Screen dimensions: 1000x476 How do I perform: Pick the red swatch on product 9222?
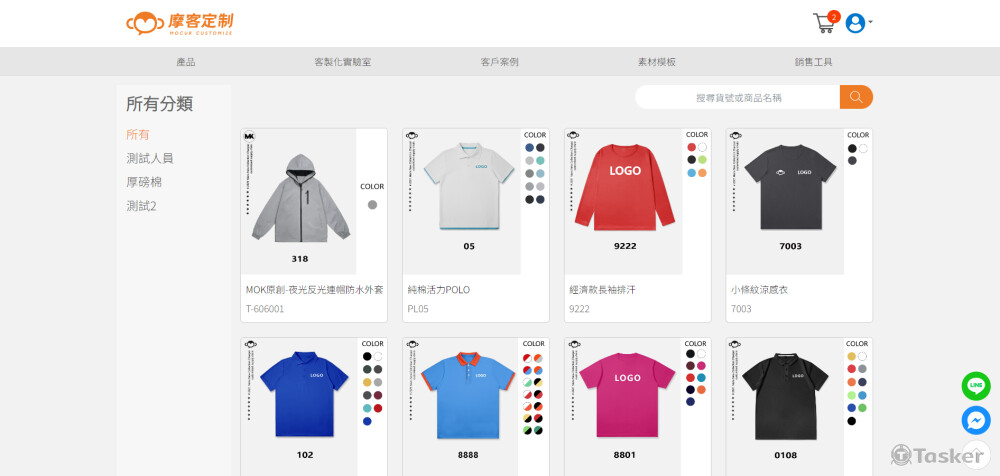tap(691, 147)
